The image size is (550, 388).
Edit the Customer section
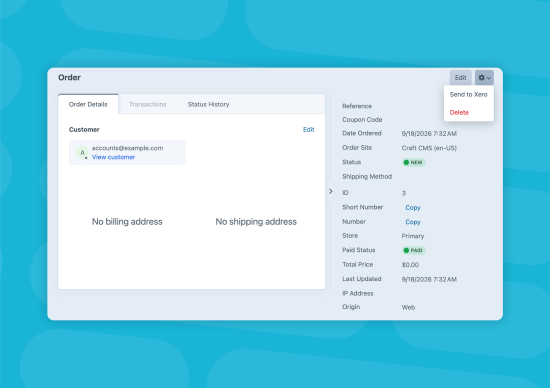pos(309,129)
